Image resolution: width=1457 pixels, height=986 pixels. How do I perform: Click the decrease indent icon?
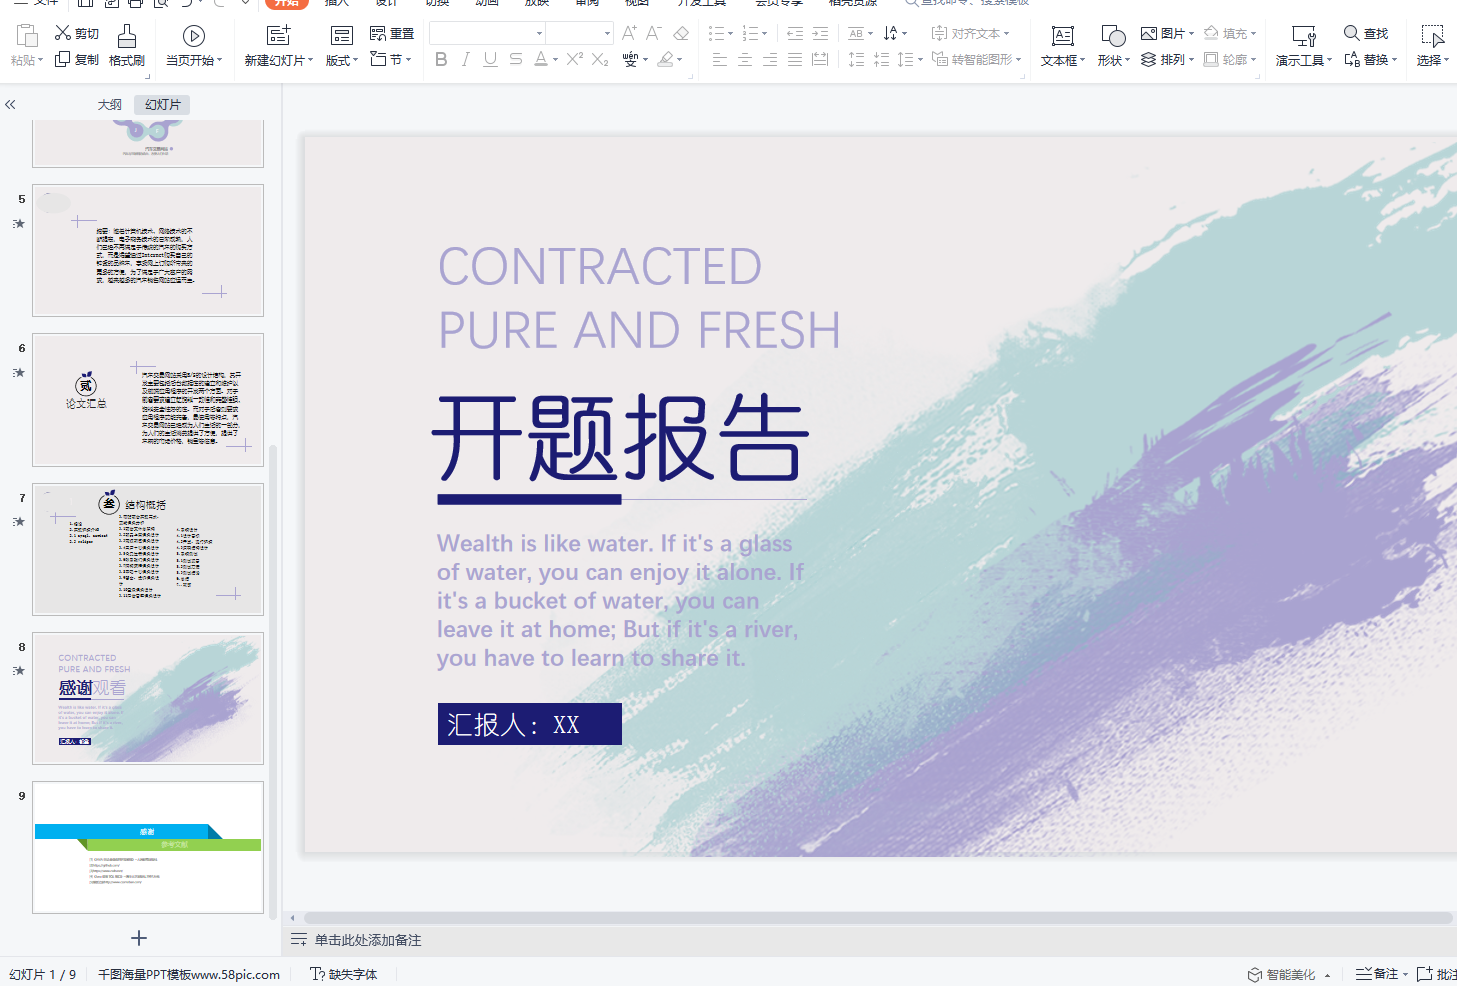tap(795, 33)
